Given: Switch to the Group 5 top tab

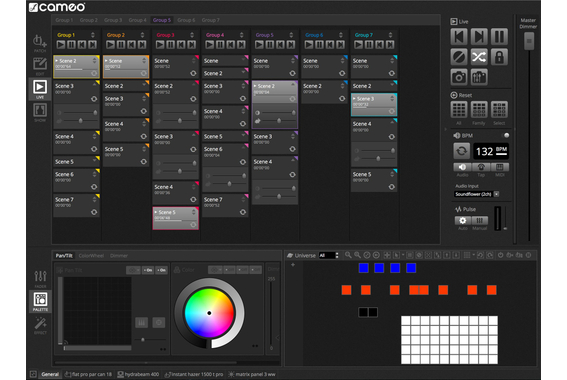Looking at the screenshot, I should (x=162, y=20).
